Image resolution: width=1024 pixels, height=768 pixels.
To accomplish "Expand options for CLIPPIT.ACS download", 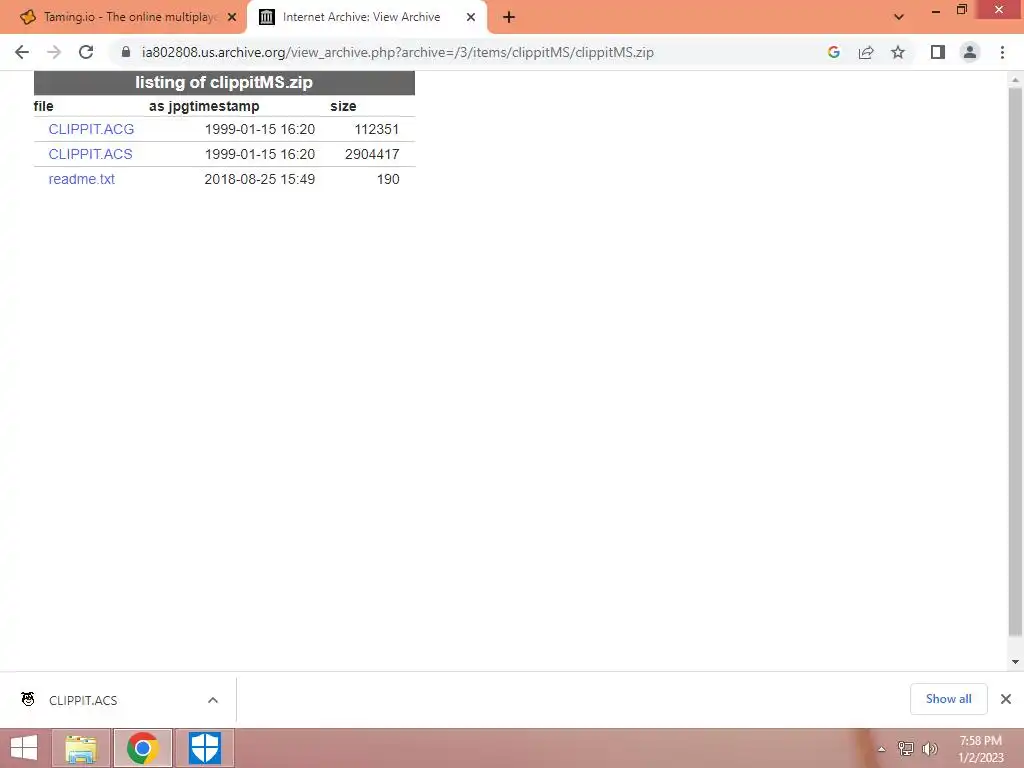I will click(x=213, y=700).
